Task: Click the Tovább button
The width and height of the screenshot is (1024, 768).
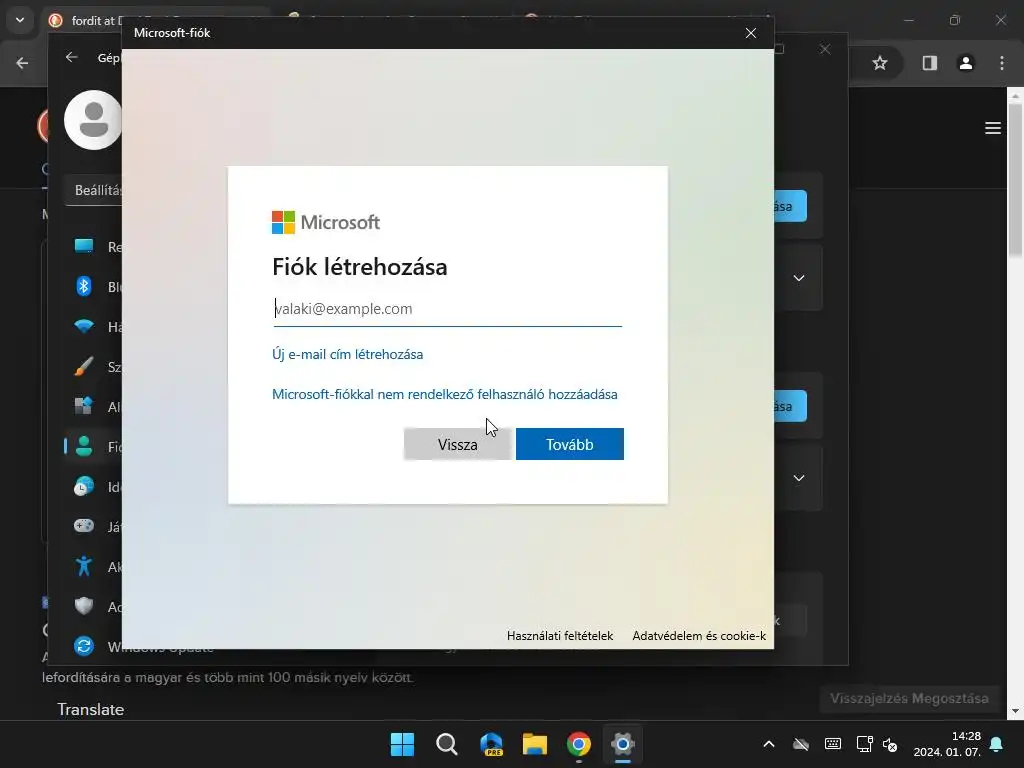Action: coord(569,444)
